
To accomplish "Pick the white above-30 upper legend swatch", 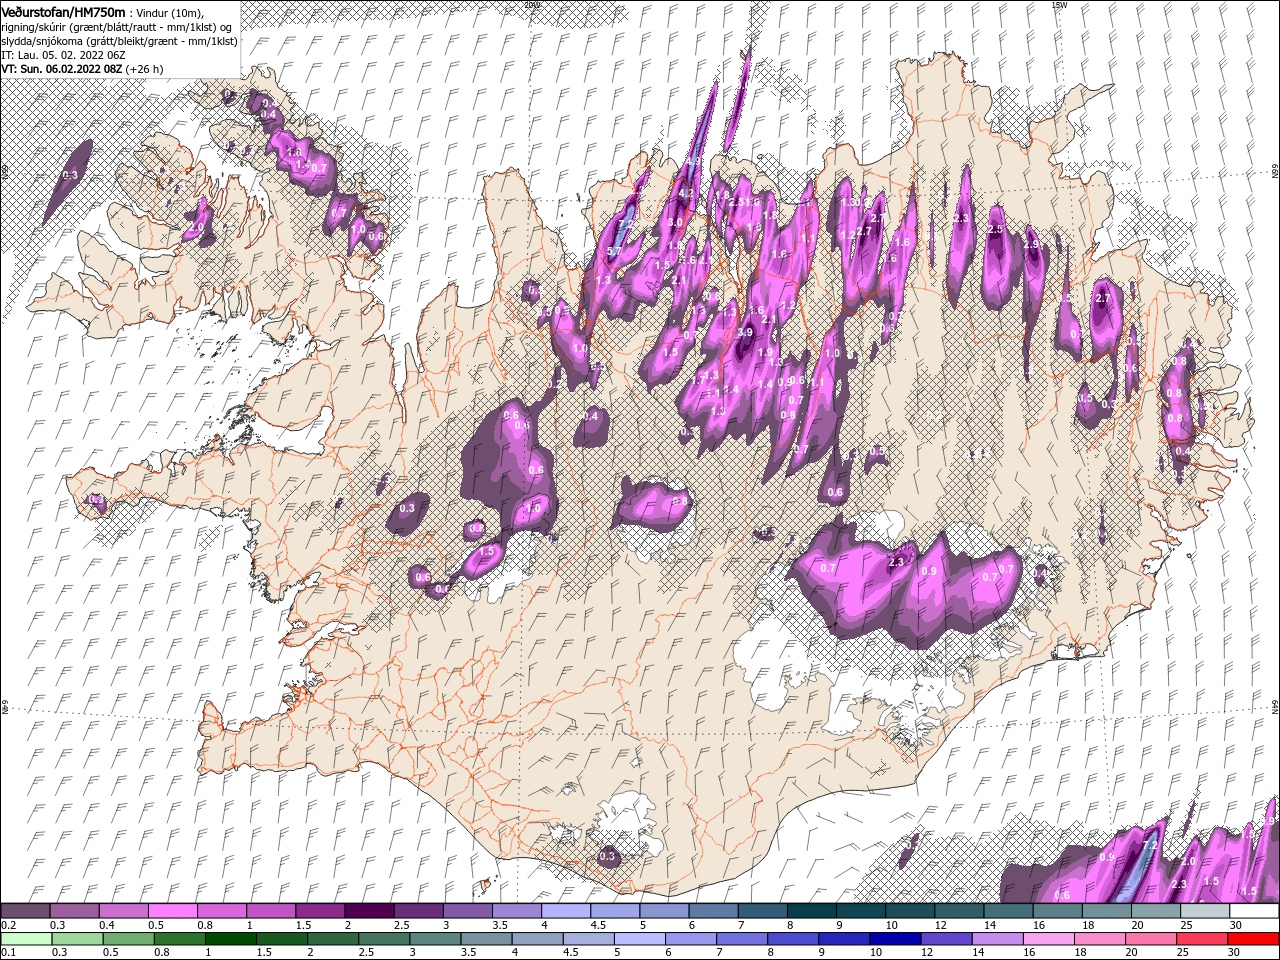I will pyautogui.click(x=1254, y=911).
